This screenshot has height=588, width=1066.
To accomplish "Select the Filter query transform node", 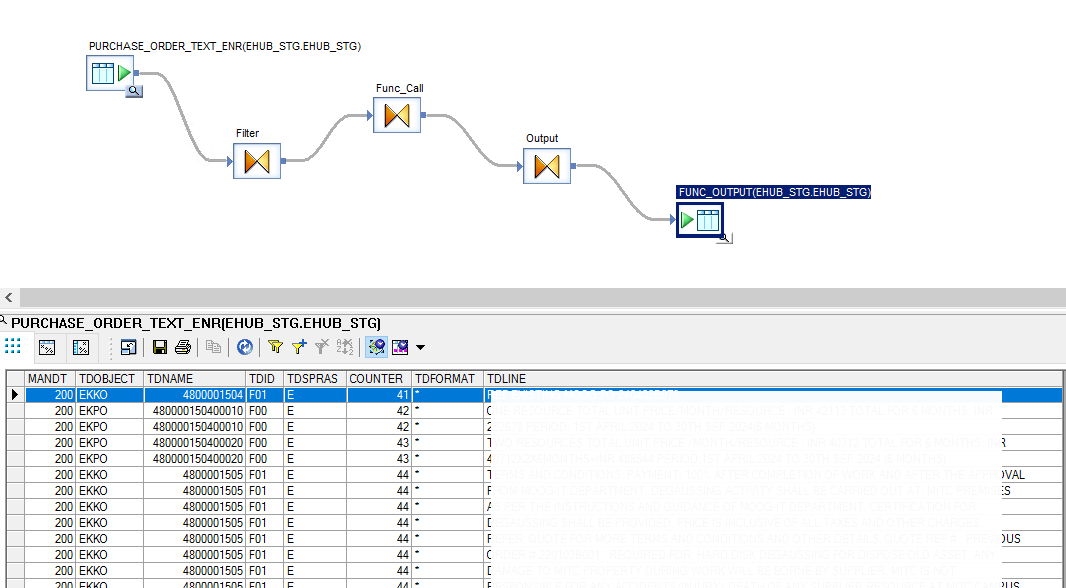I will pos(257,161).
